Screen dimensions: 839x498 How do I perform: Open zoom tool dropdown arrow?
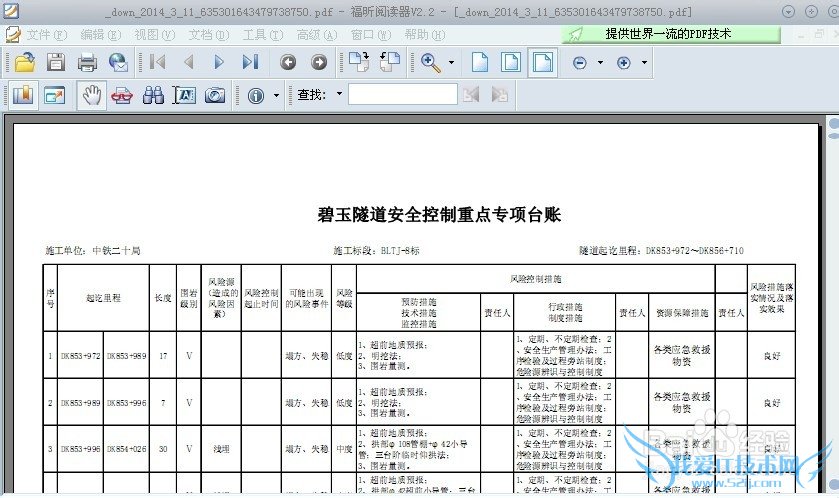pos(451,63)
